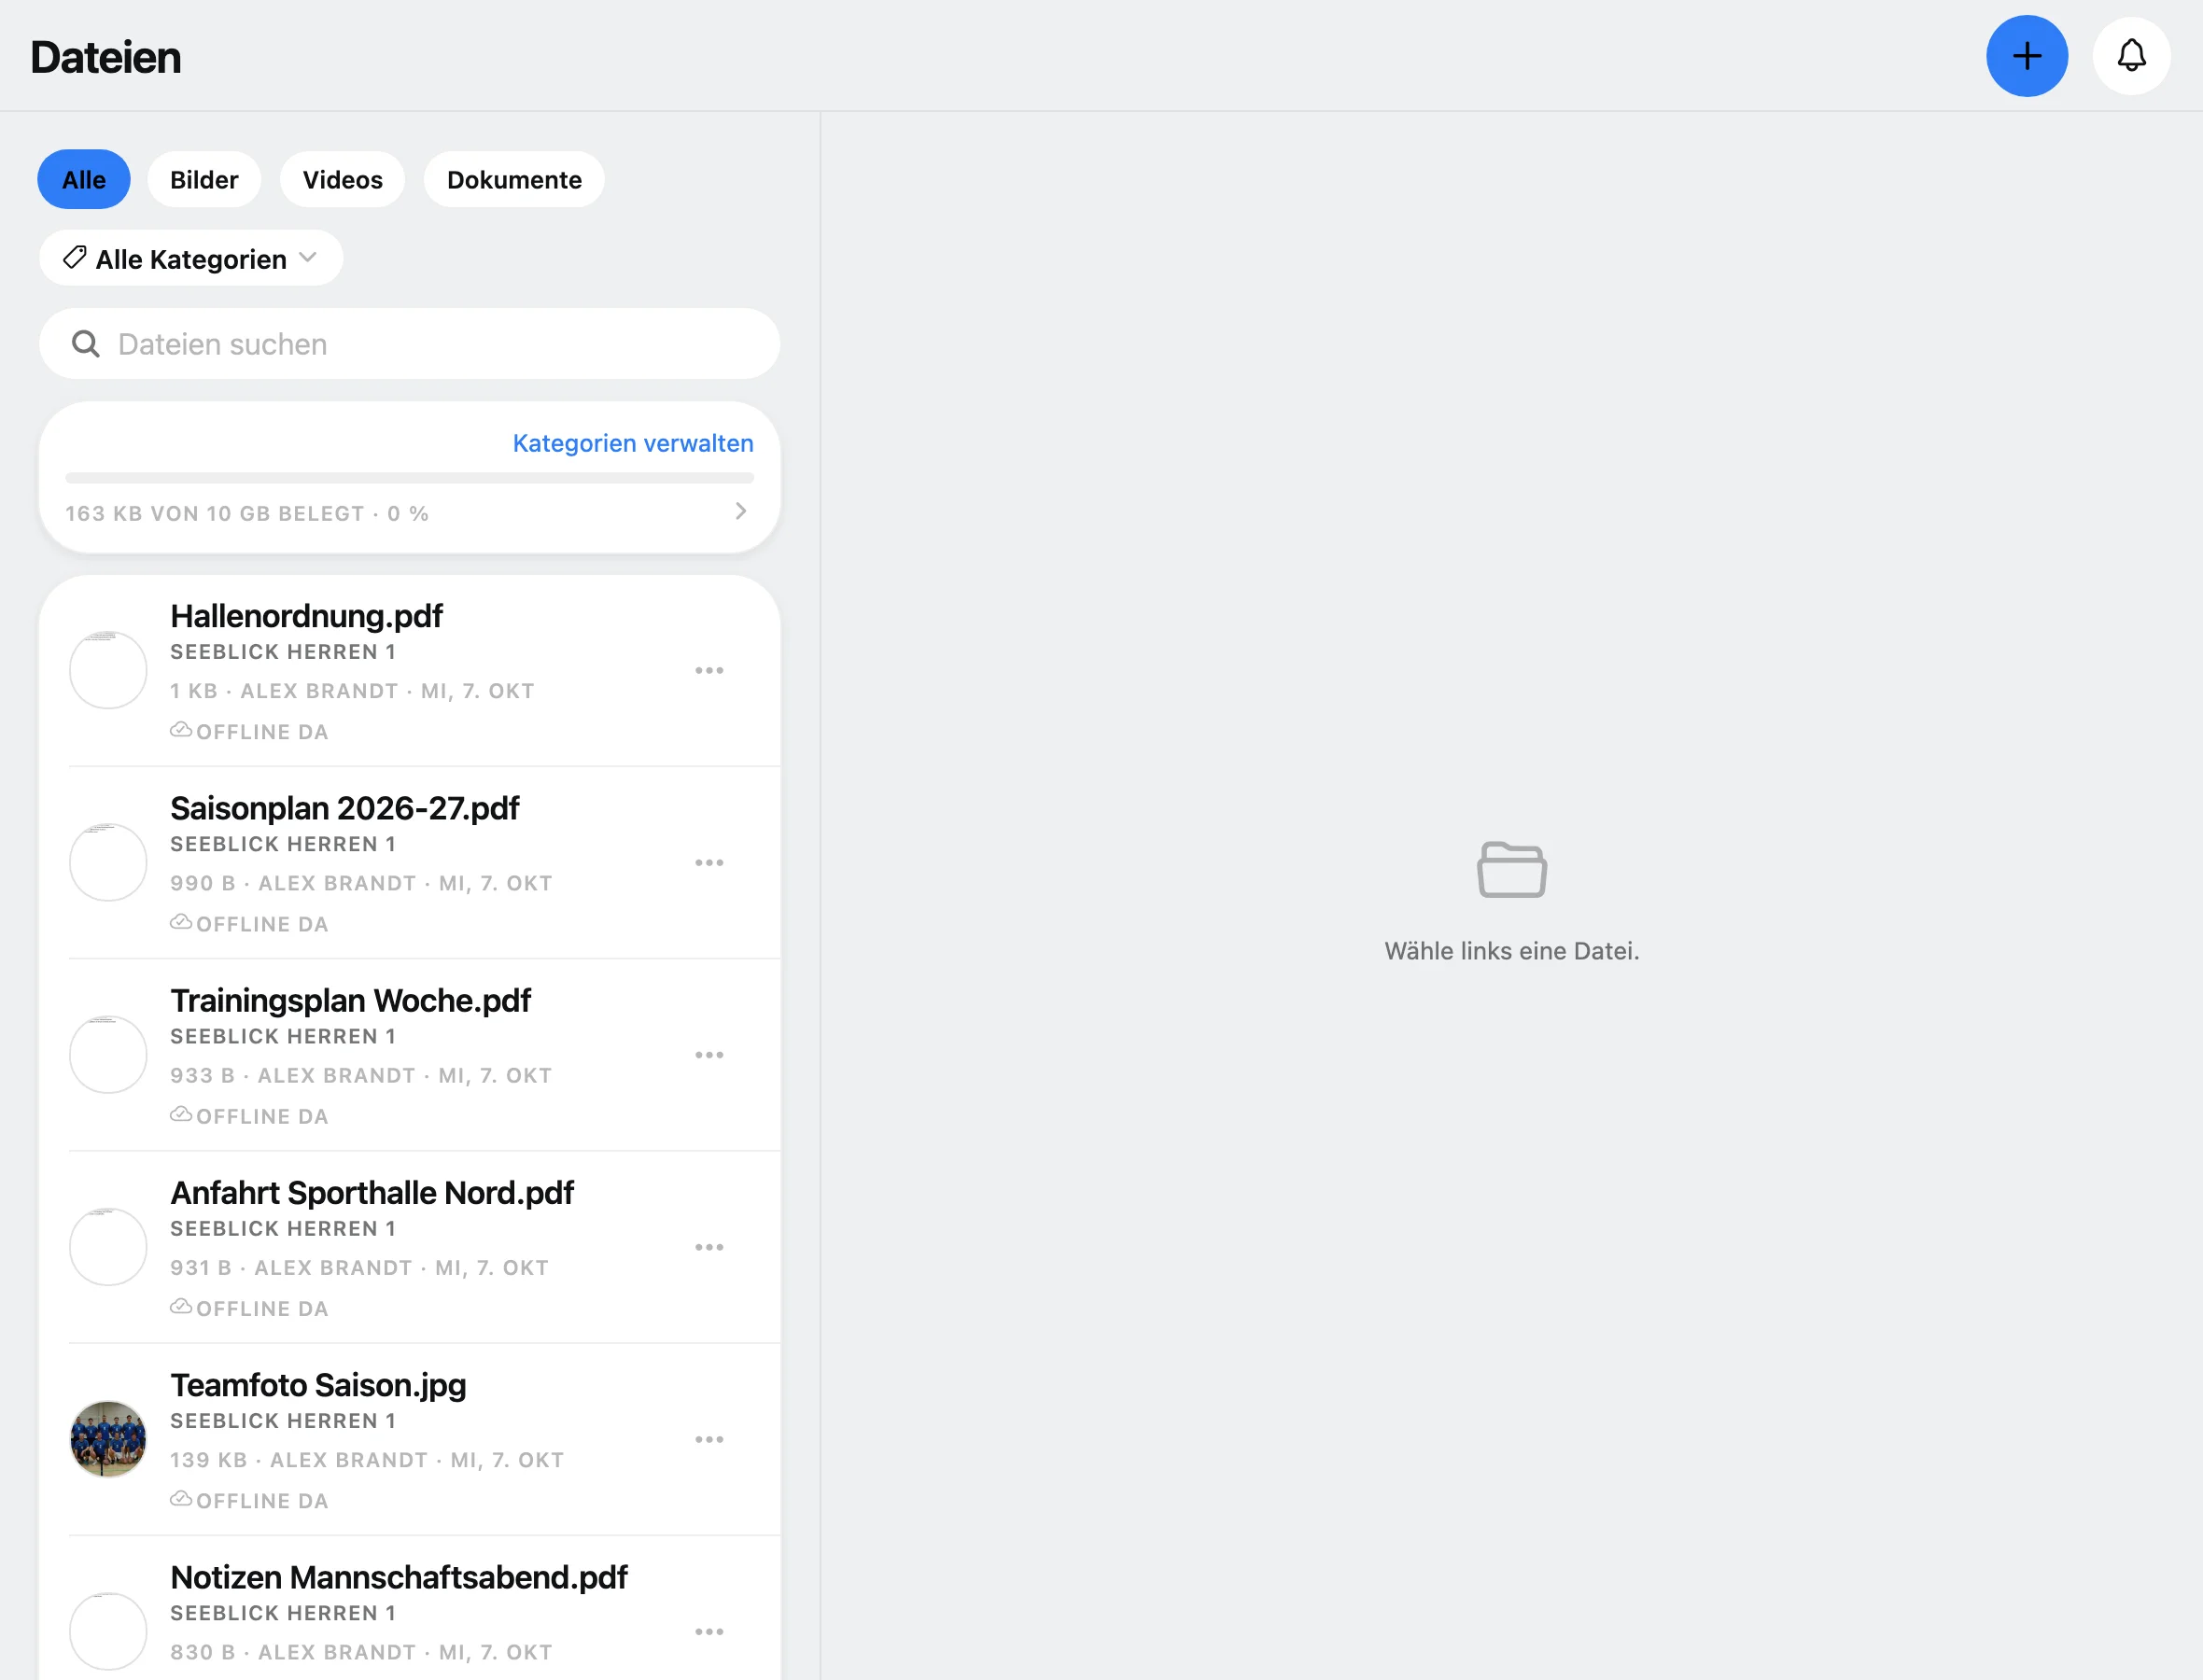Select the Alle filter tab
The height and width of the screenshot is (1680, 2203).
coord(84,180)
